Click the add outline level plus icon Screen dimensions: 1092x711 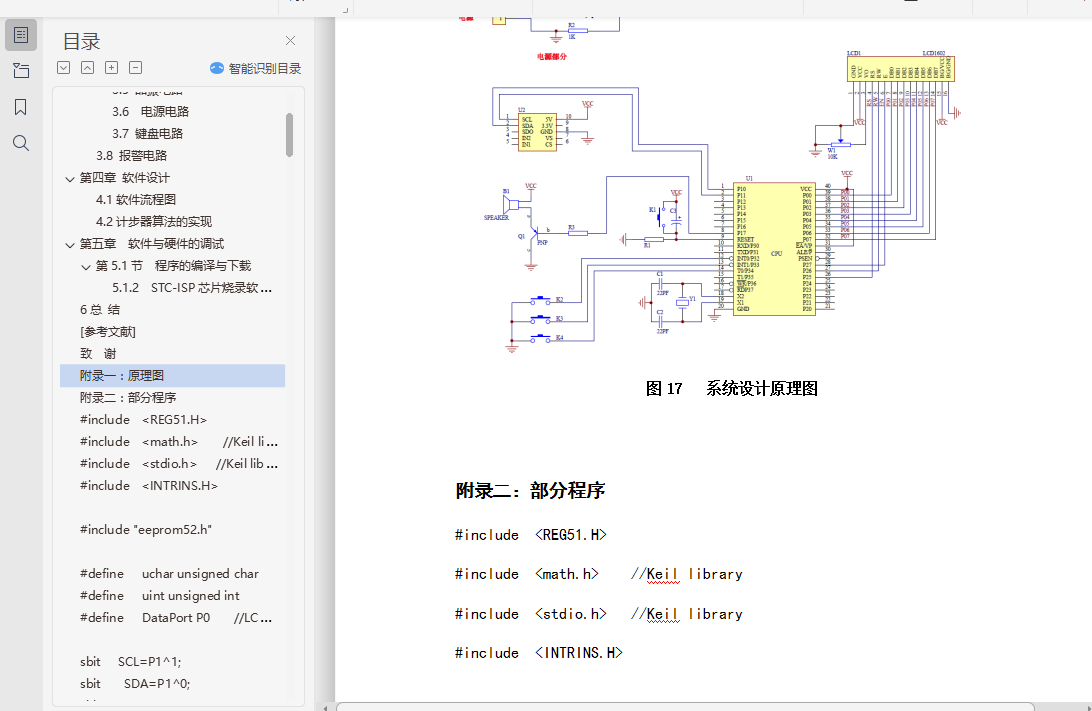click(111, 68)
